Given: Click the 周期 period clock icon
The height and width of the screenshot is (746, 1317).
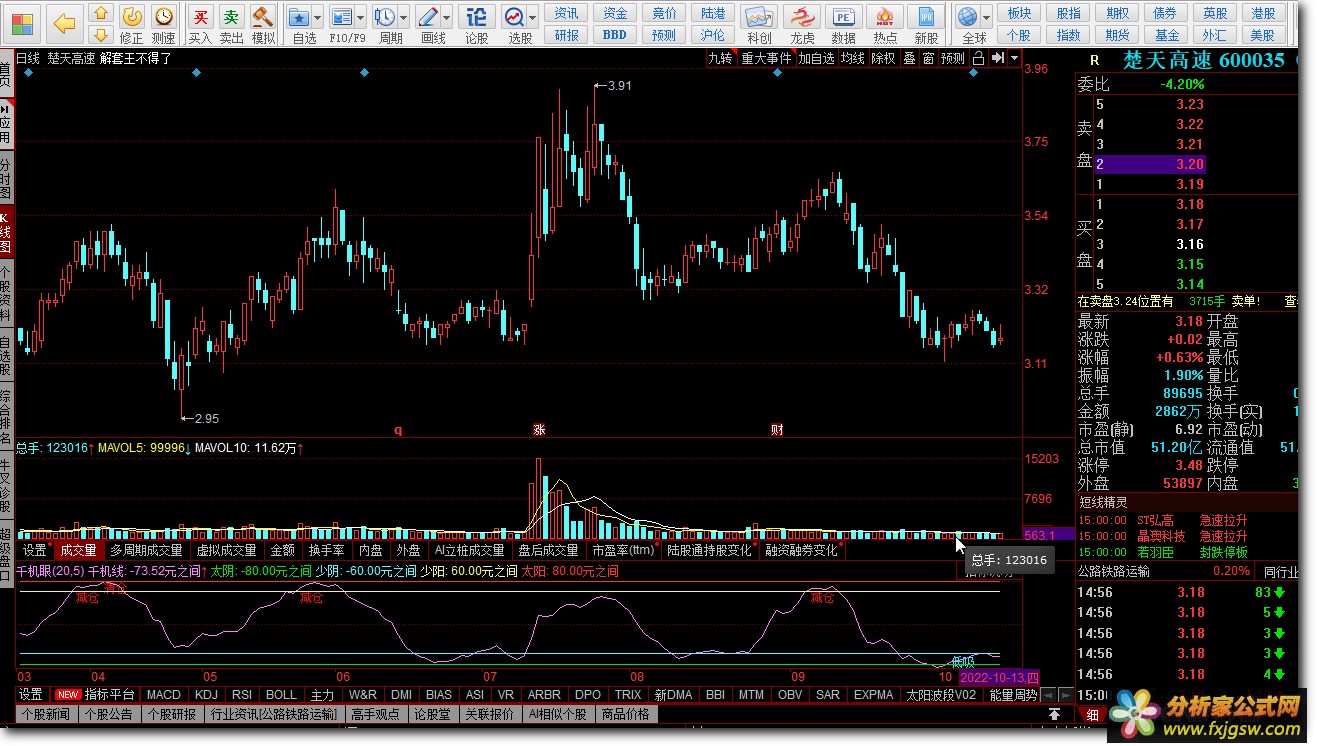Looking at the screenshot, I should tap(385, 17).
